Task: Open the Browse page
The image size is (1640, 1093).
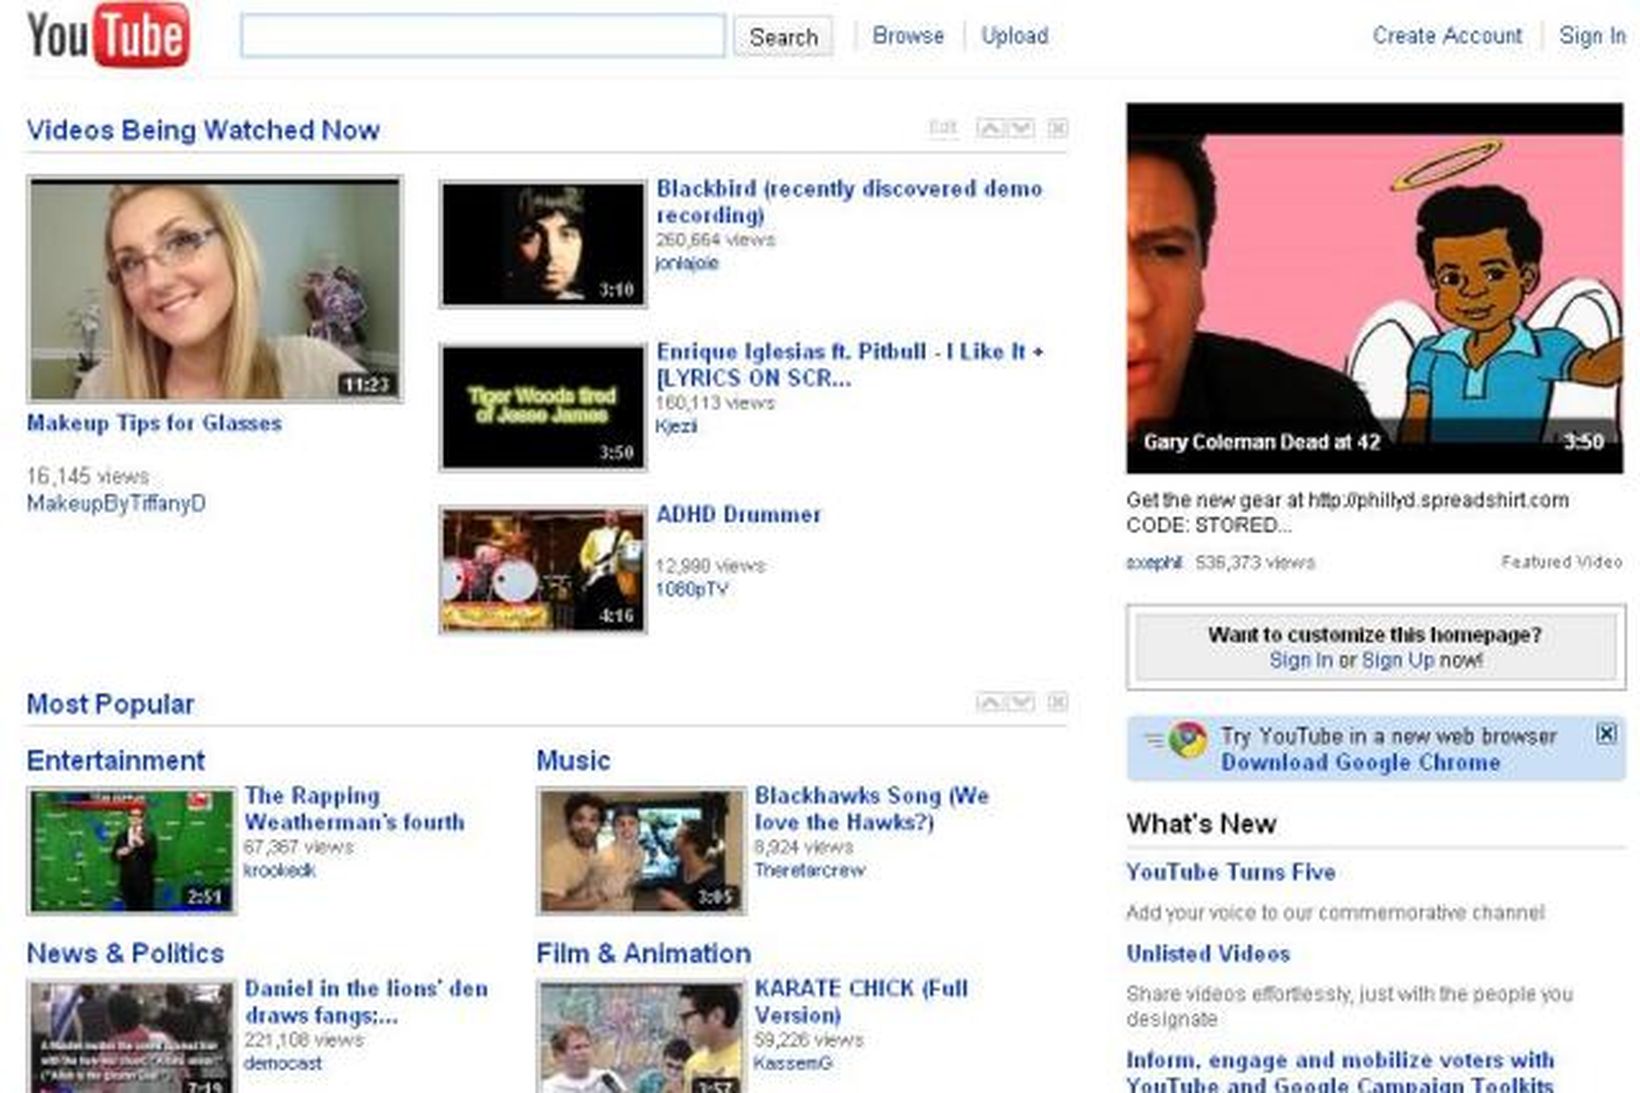Action: click(x=908, y=36)
